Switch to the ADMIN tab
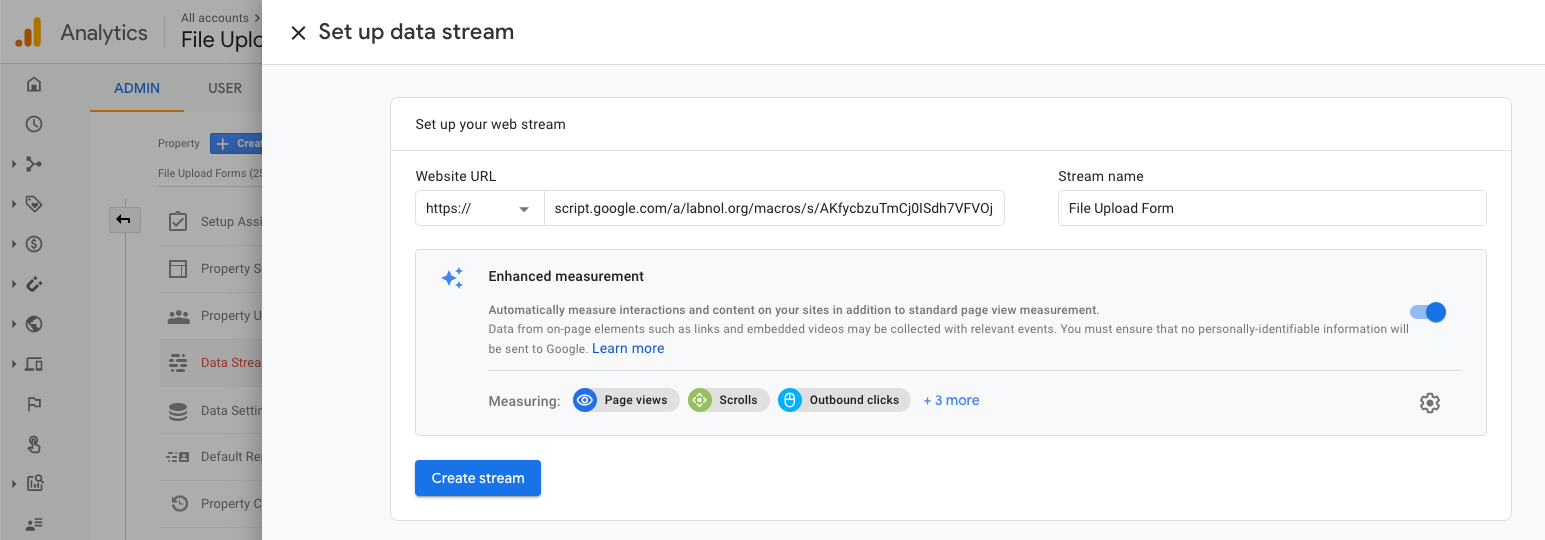The width and height of the screenshot is (1545, 540). click(137, 88)
